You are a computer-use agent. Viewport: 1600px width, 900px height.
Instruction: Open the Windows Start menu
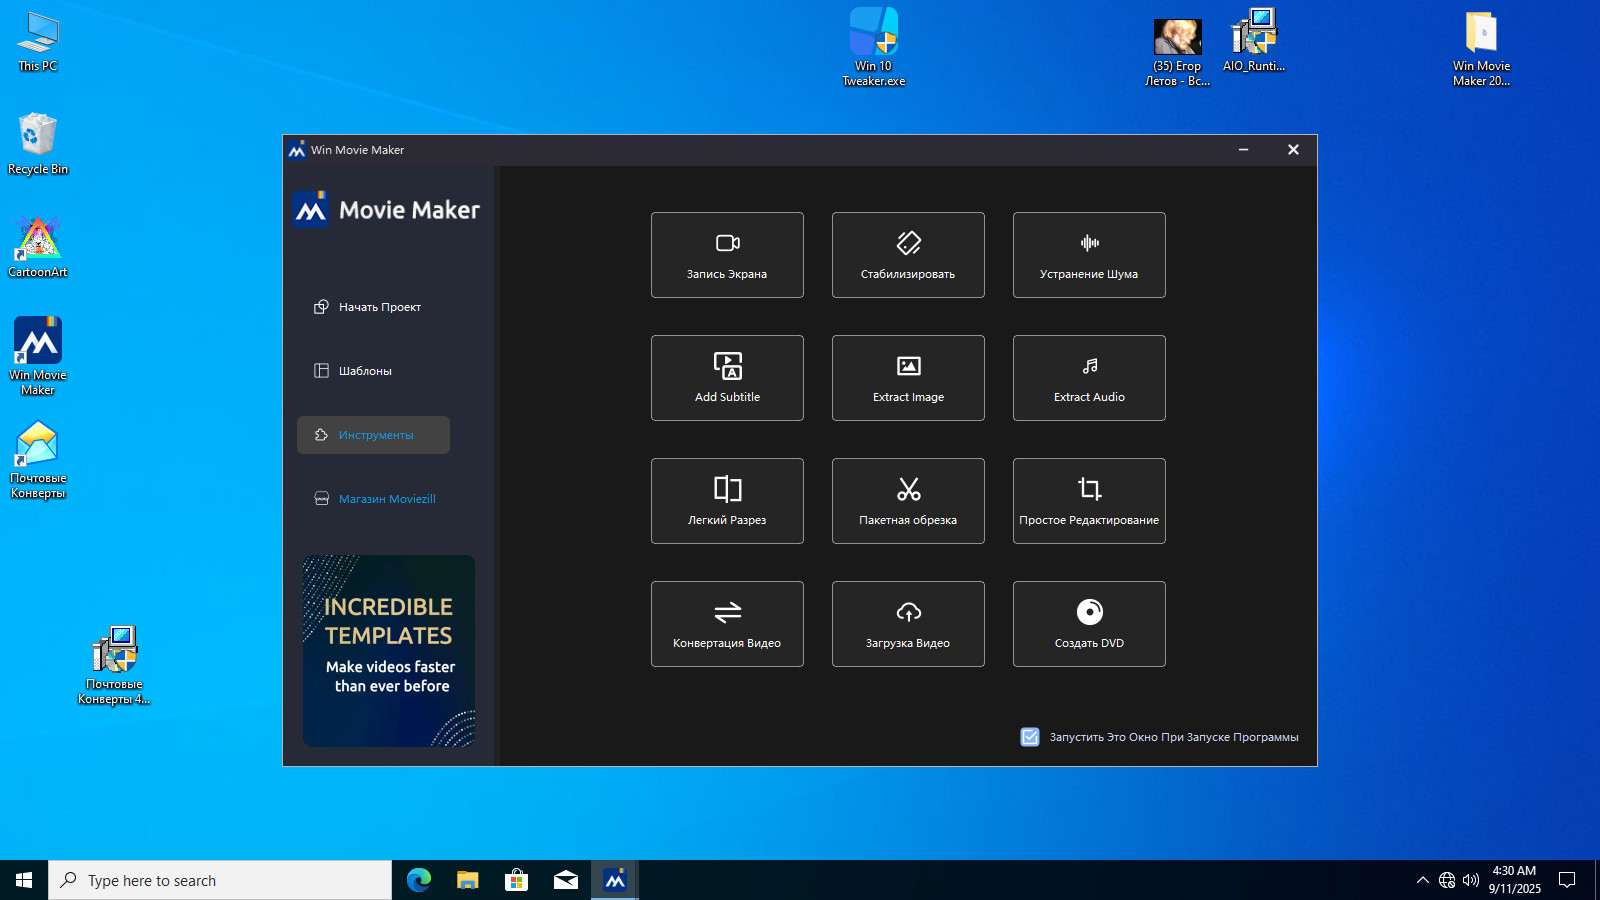[24, 880]
